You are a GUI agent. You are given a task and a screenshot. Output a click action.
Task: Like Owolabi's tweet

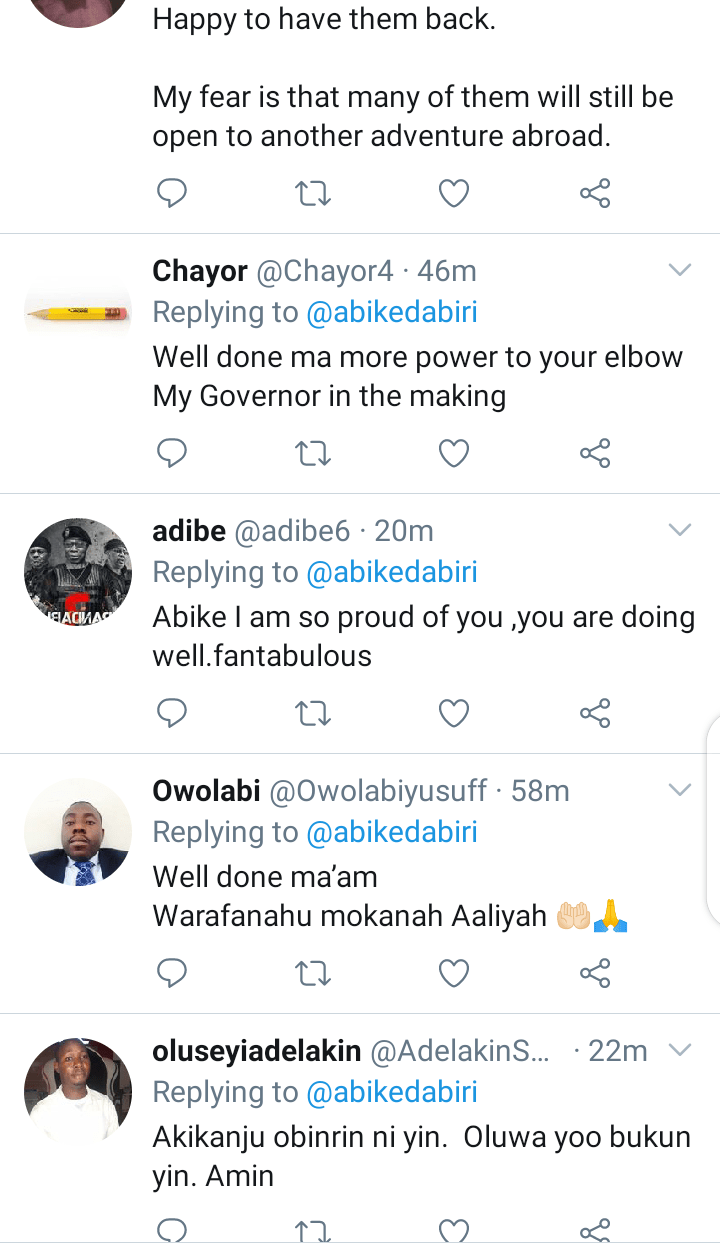pos(454,972)
